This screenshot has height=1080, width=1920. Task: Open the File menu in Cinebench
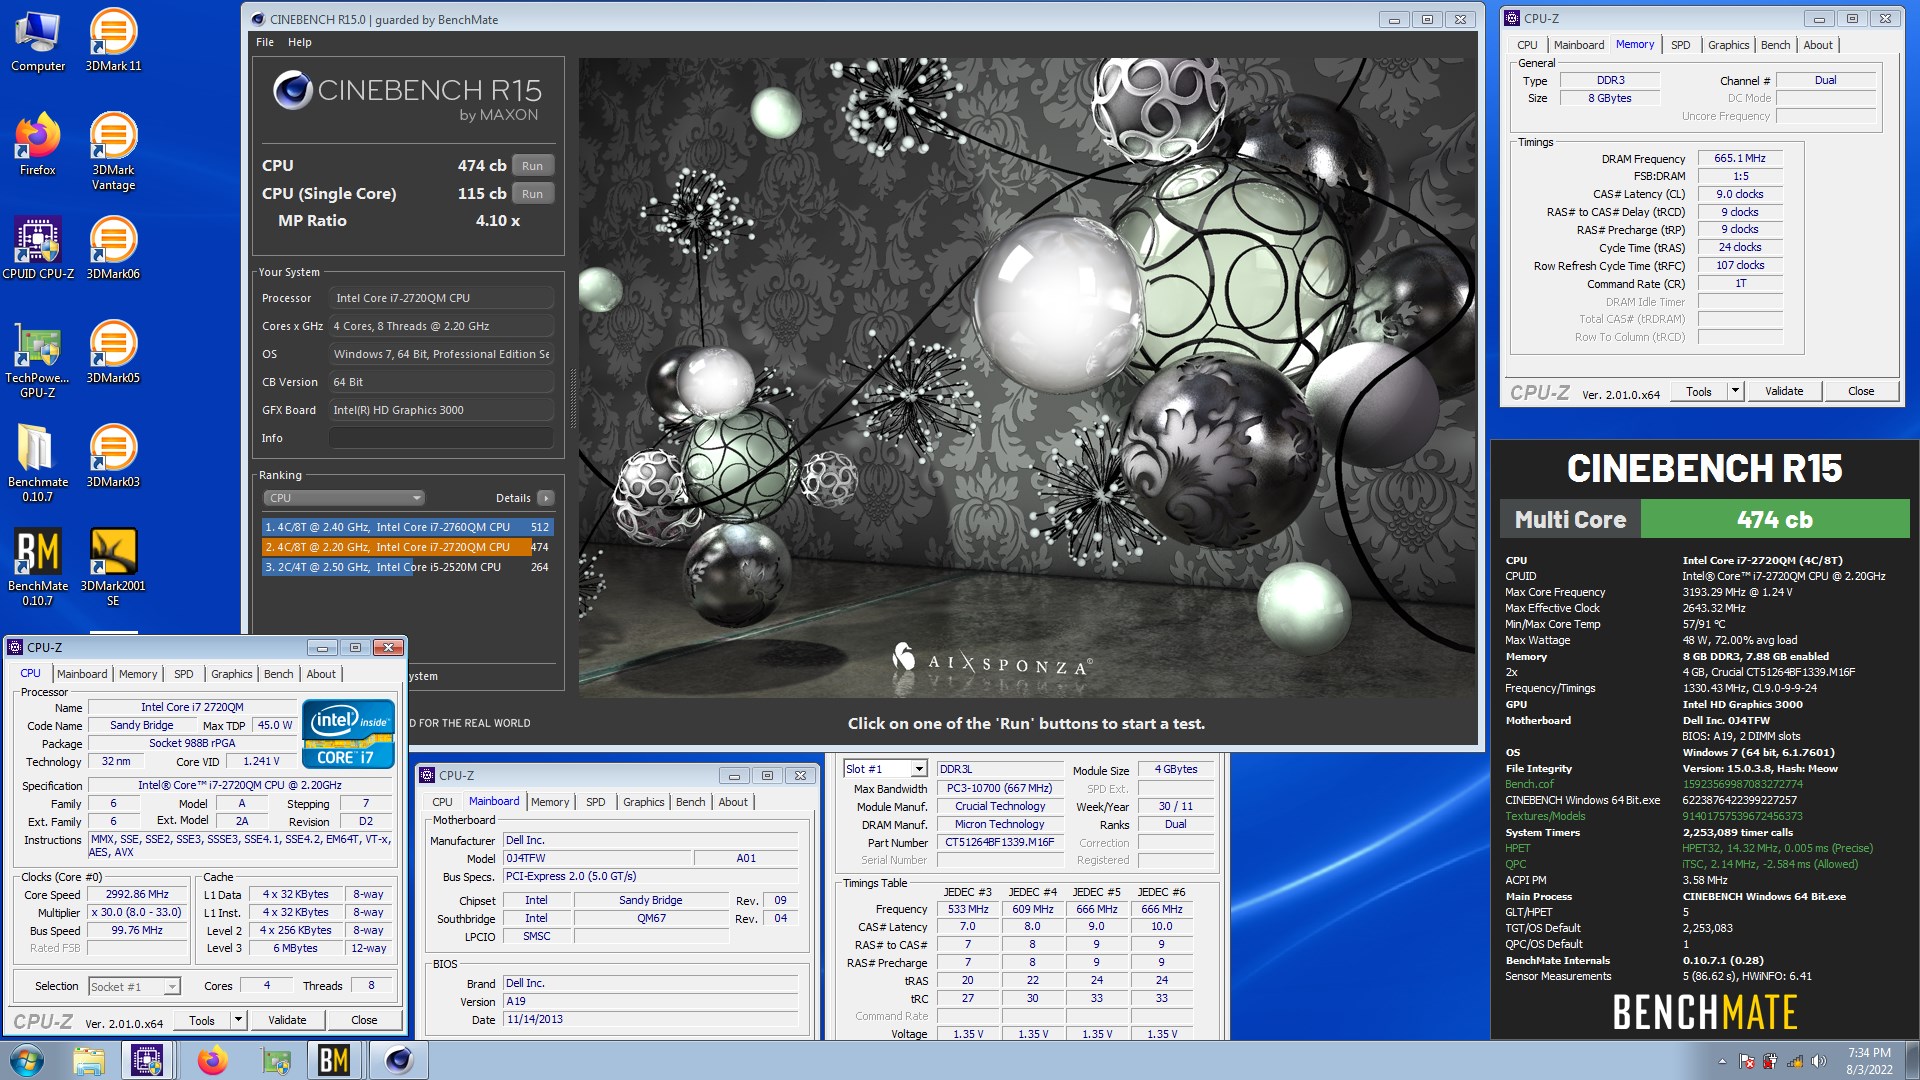pos(265,42)
